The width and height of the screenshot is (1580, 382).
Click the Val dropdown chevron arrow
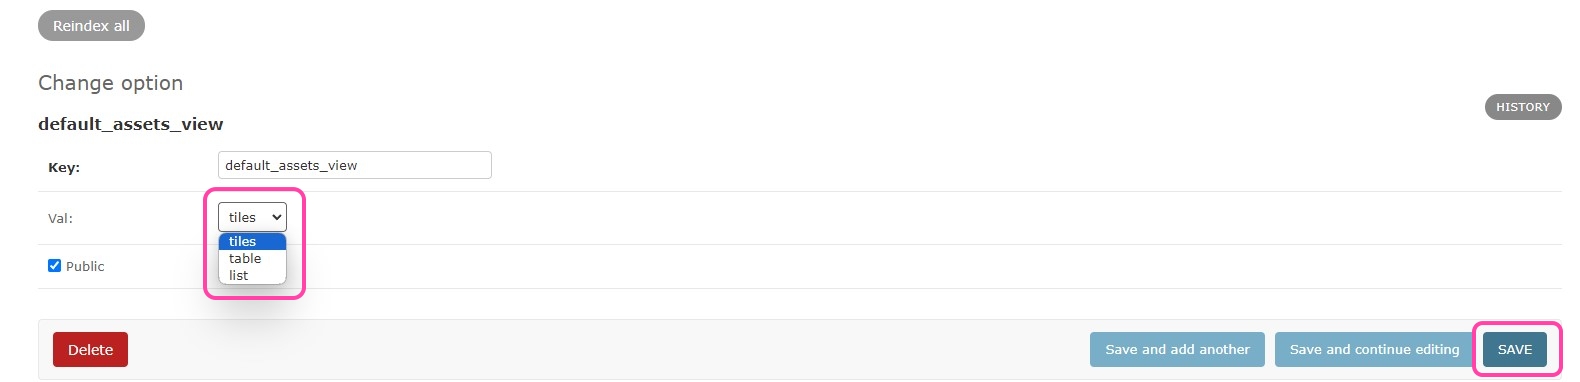pyautogui.click(x=277, y=217)
